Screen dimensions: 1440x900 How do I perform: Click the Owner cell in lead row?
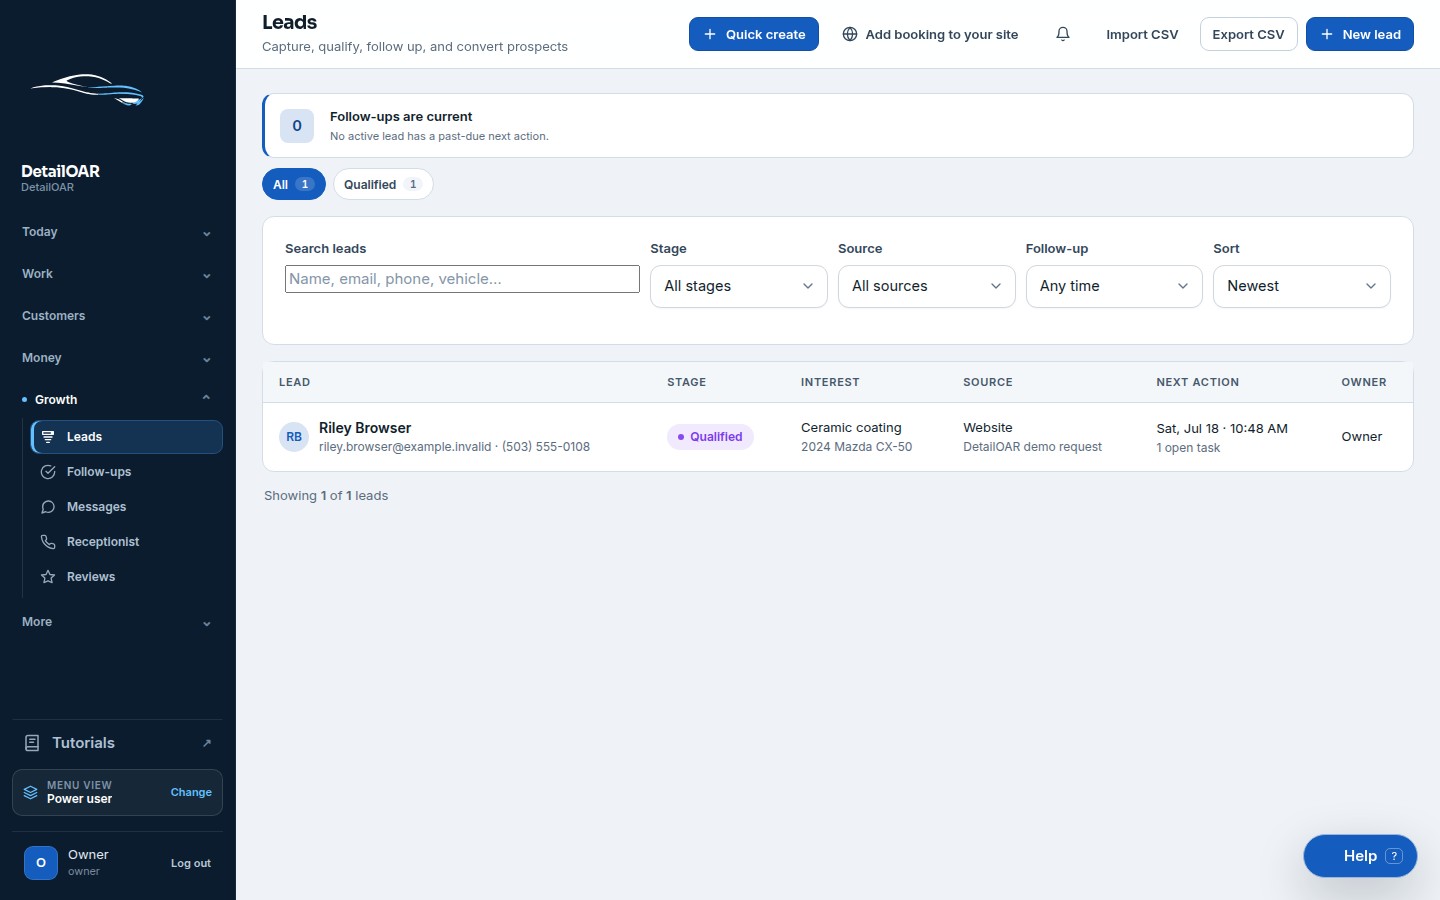[x=1362, y=437]
